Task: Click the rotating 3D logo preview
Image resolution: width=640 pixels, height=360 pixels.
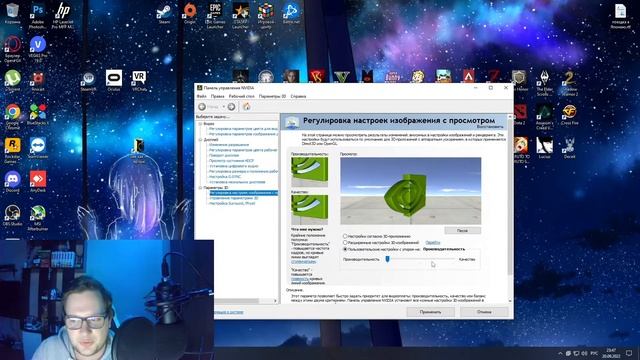Action: coord(411,191)
